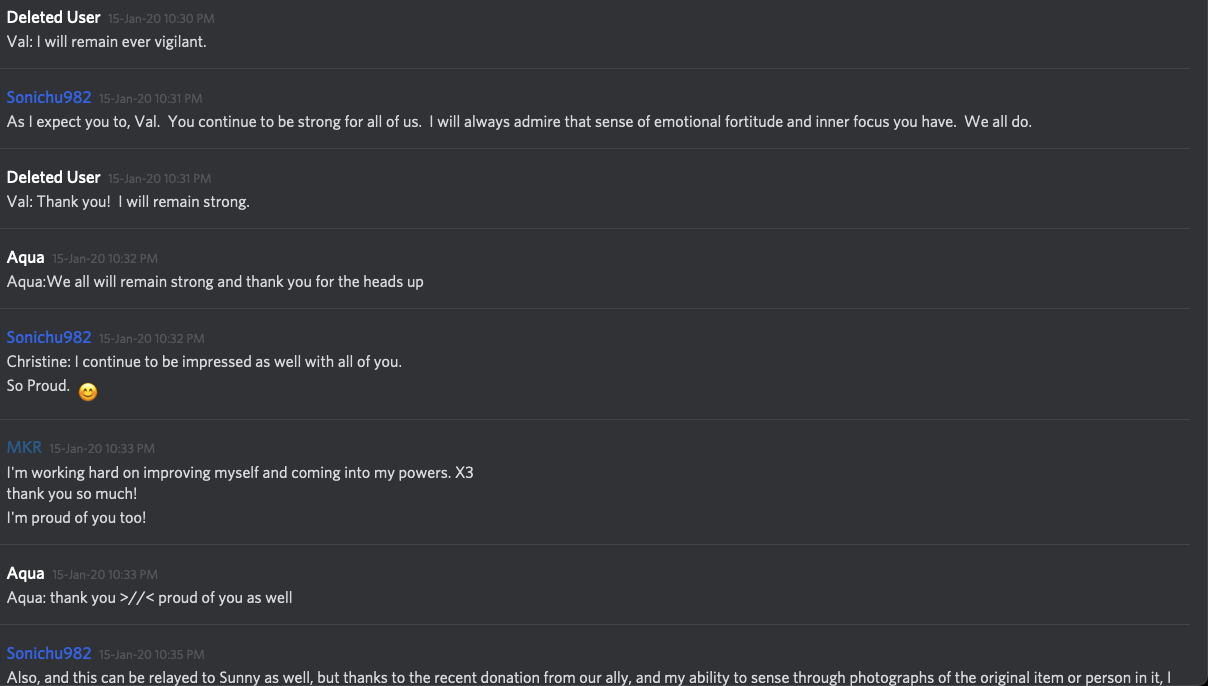Select the message starting "As I expect you to, Val"
This screenshot has height=686, width=1208.
(x=519, y=122)
